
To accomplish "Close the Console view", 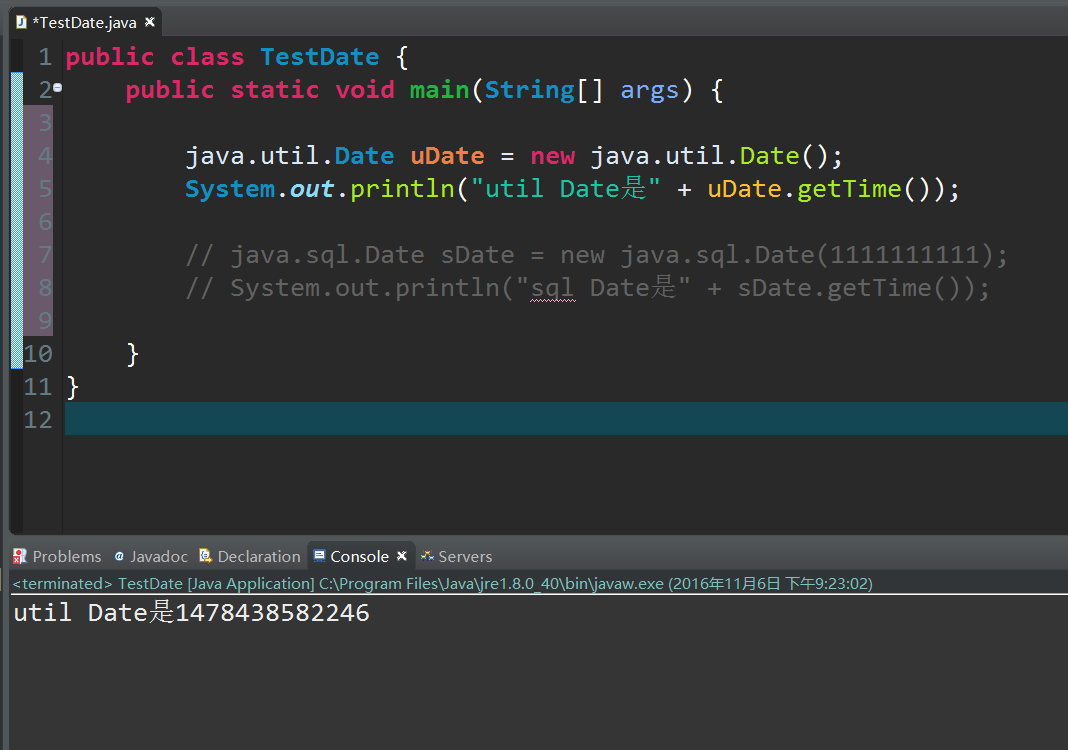I will [x=402, y=556].
